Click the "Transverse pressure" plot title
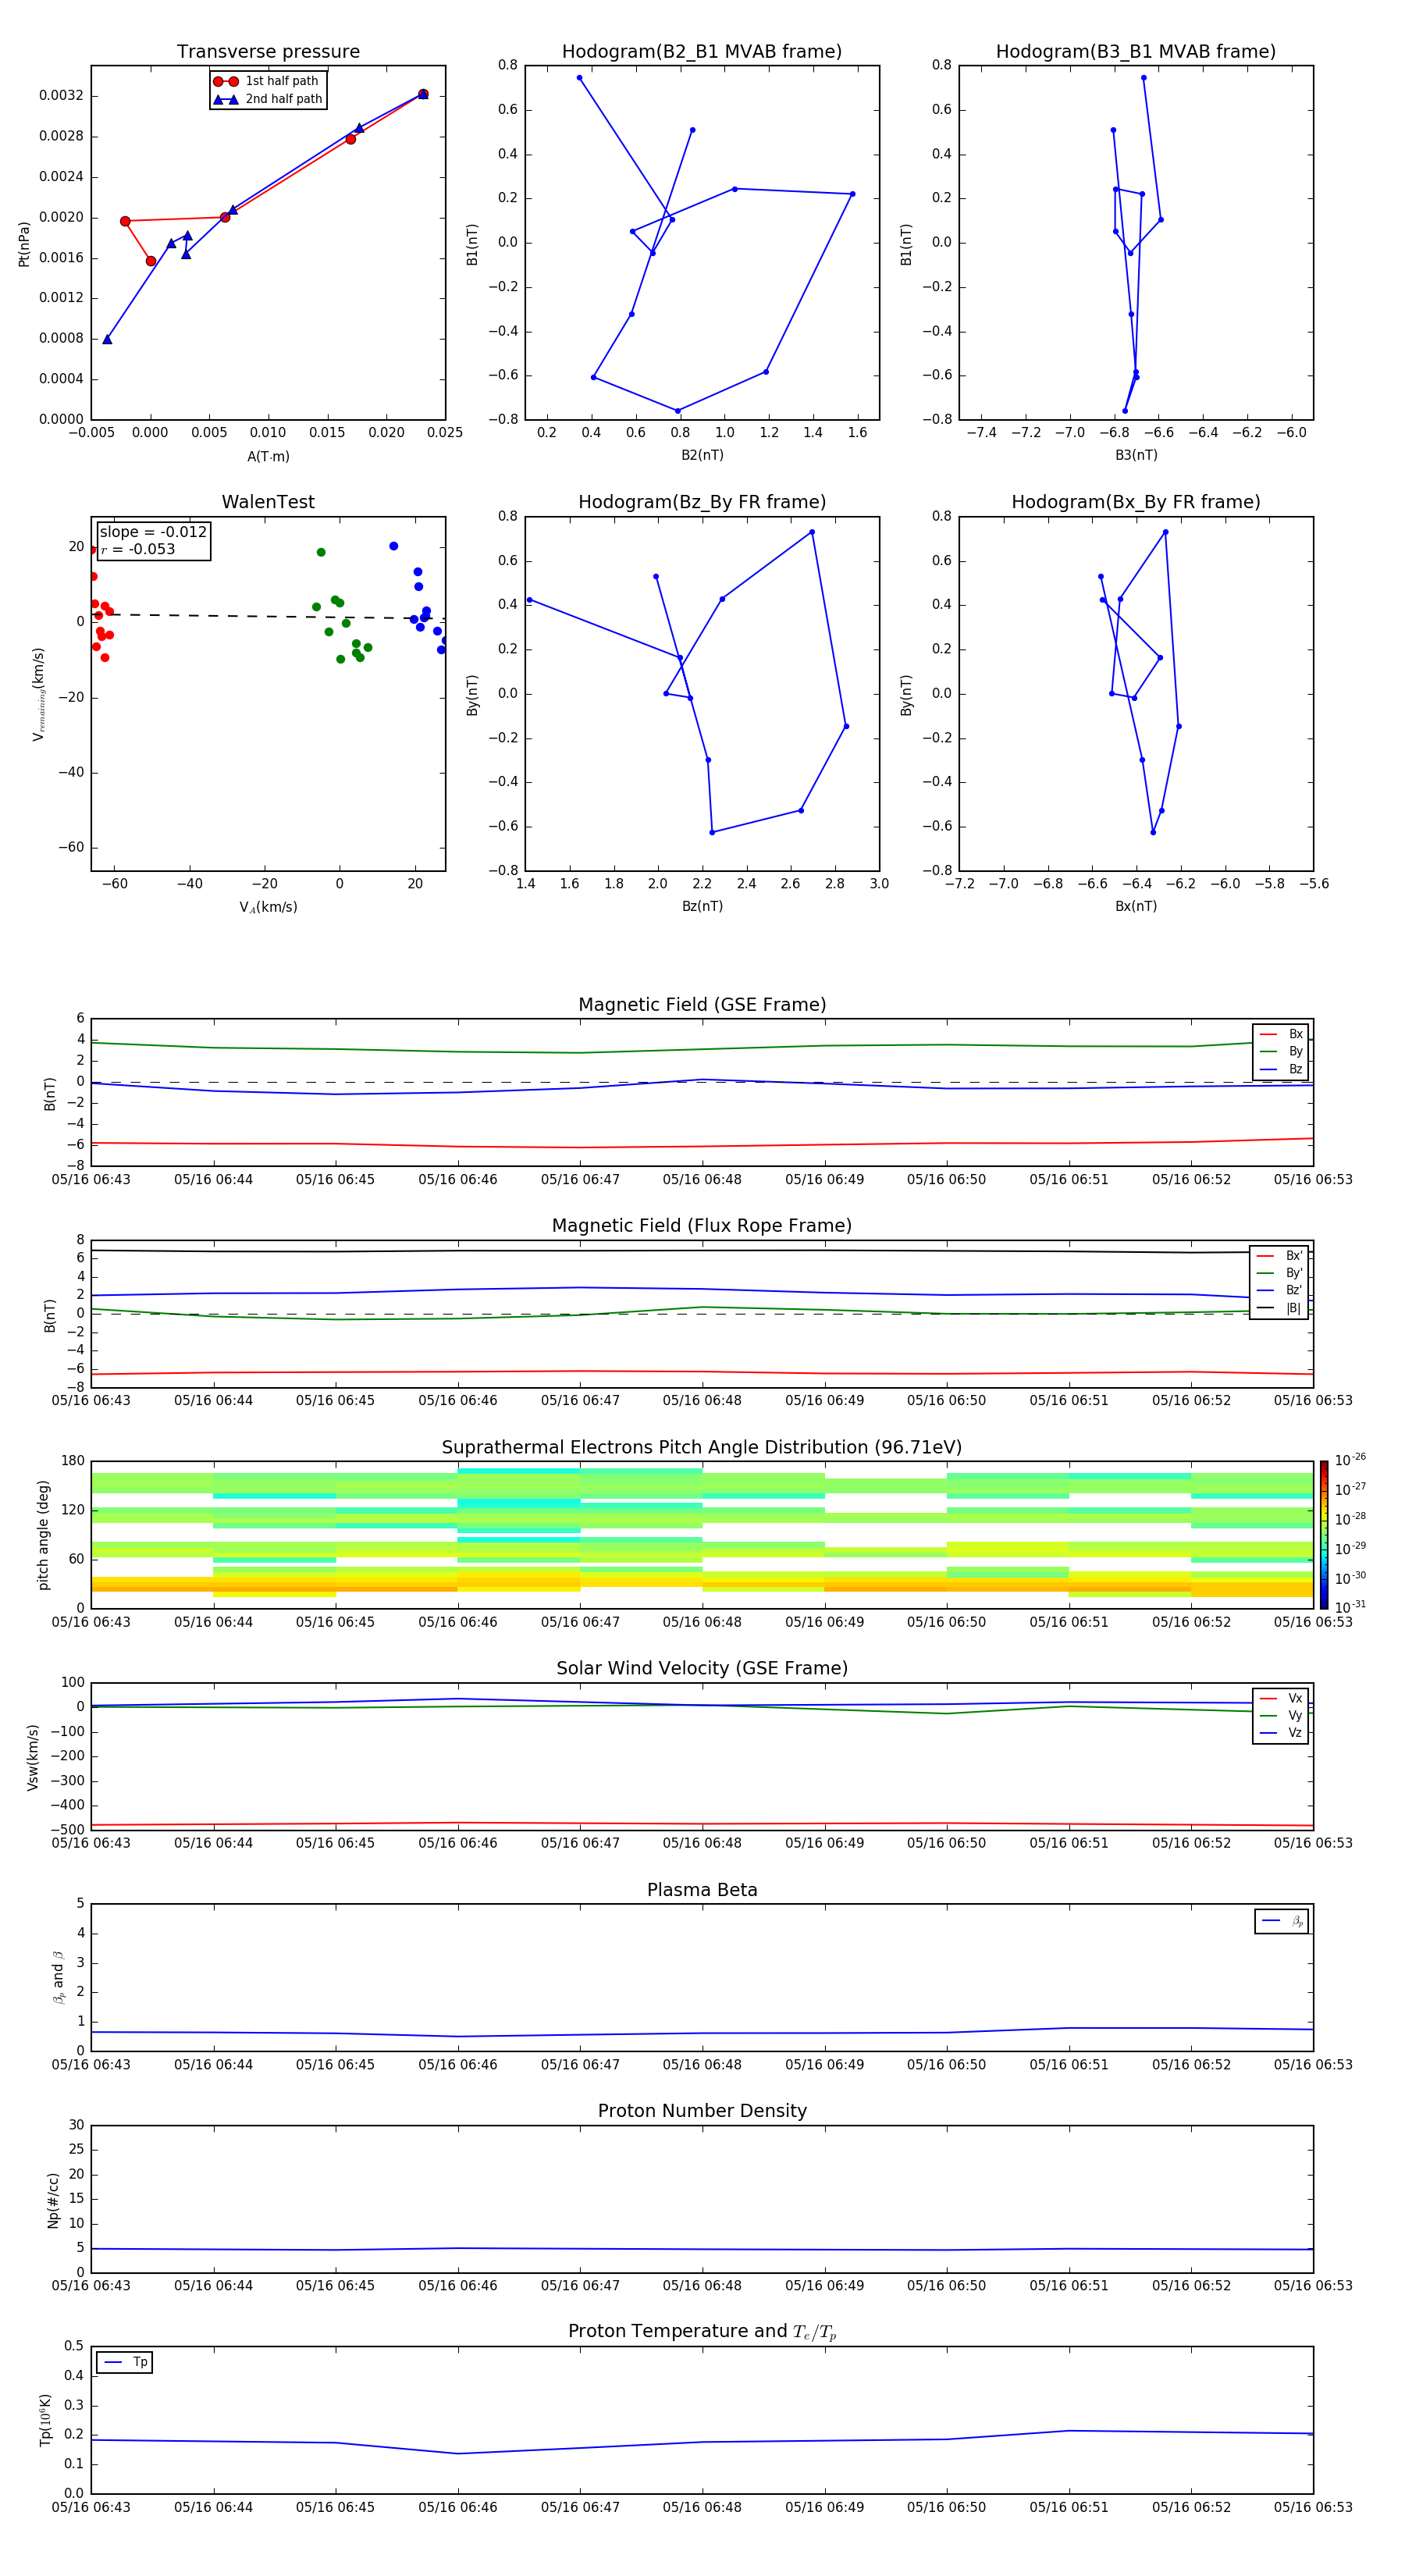 tap(268, 52)
